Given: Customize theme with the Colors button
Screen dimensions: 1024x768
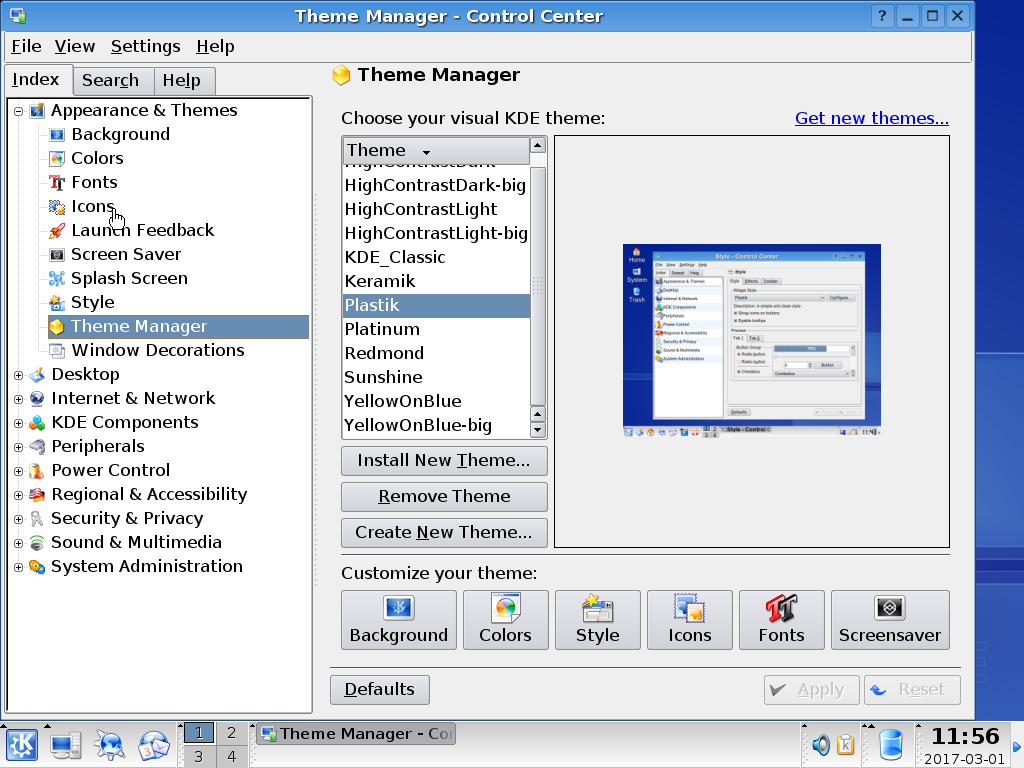Looking at the screenshot, I should [x=505, y=620].
